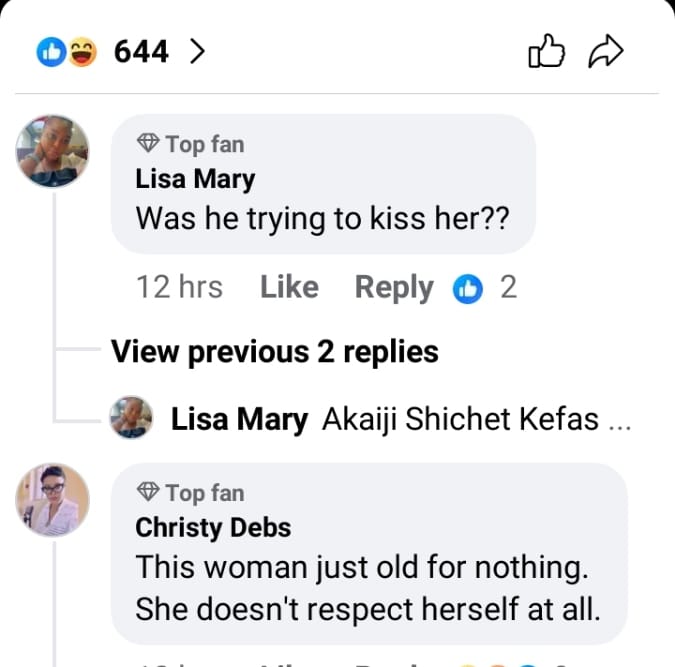Tap small Lisa Mary avatar in reply
Image resolution: width=675 pixels, height=667 pixels.
131,418
